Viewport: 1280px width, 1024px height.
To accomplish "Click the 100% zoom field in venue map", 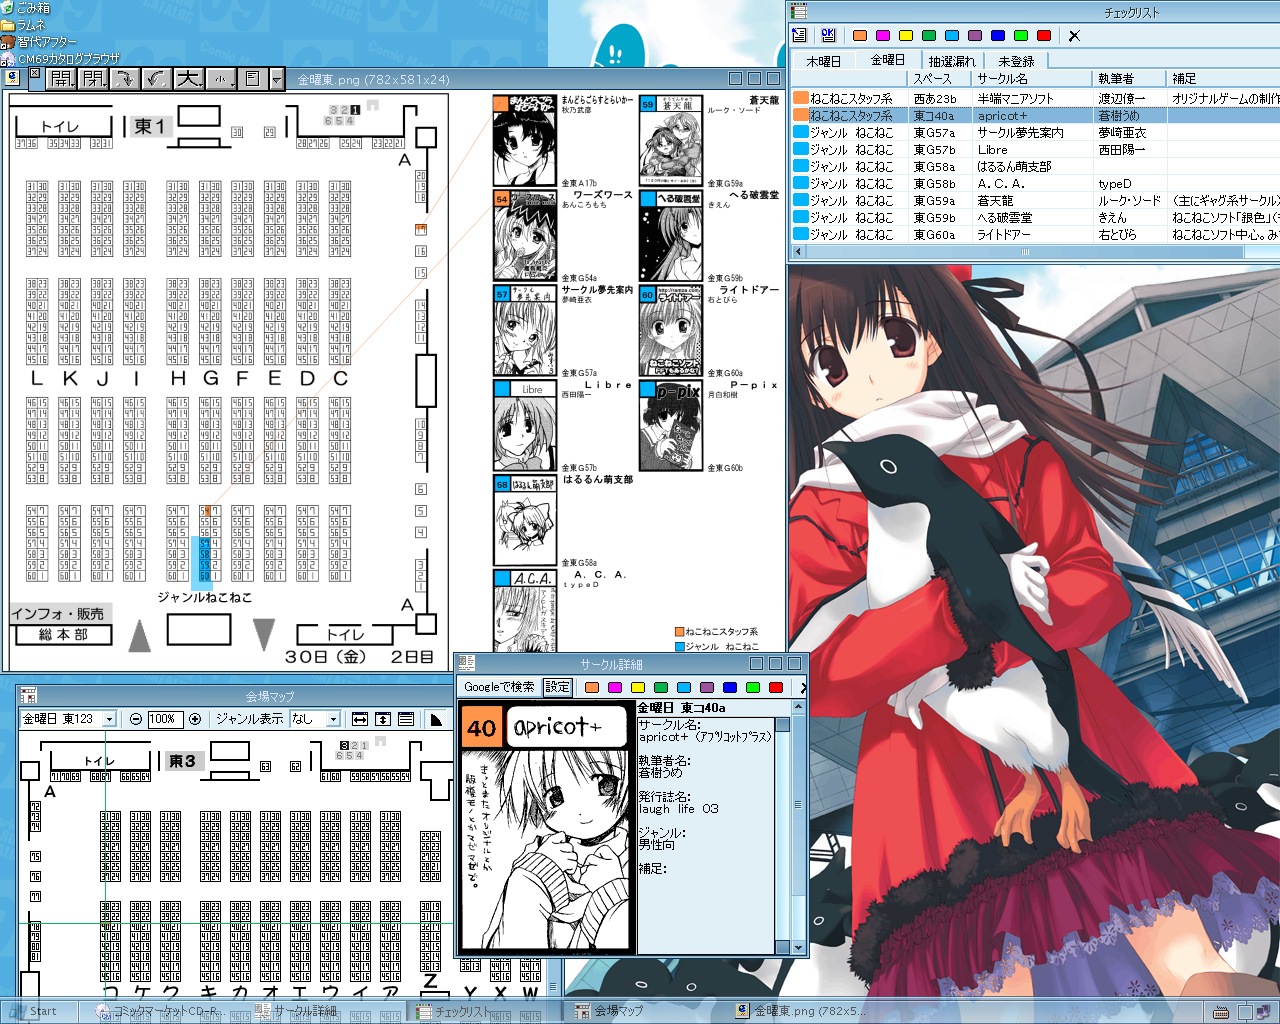I will click(x=165, y=719).
